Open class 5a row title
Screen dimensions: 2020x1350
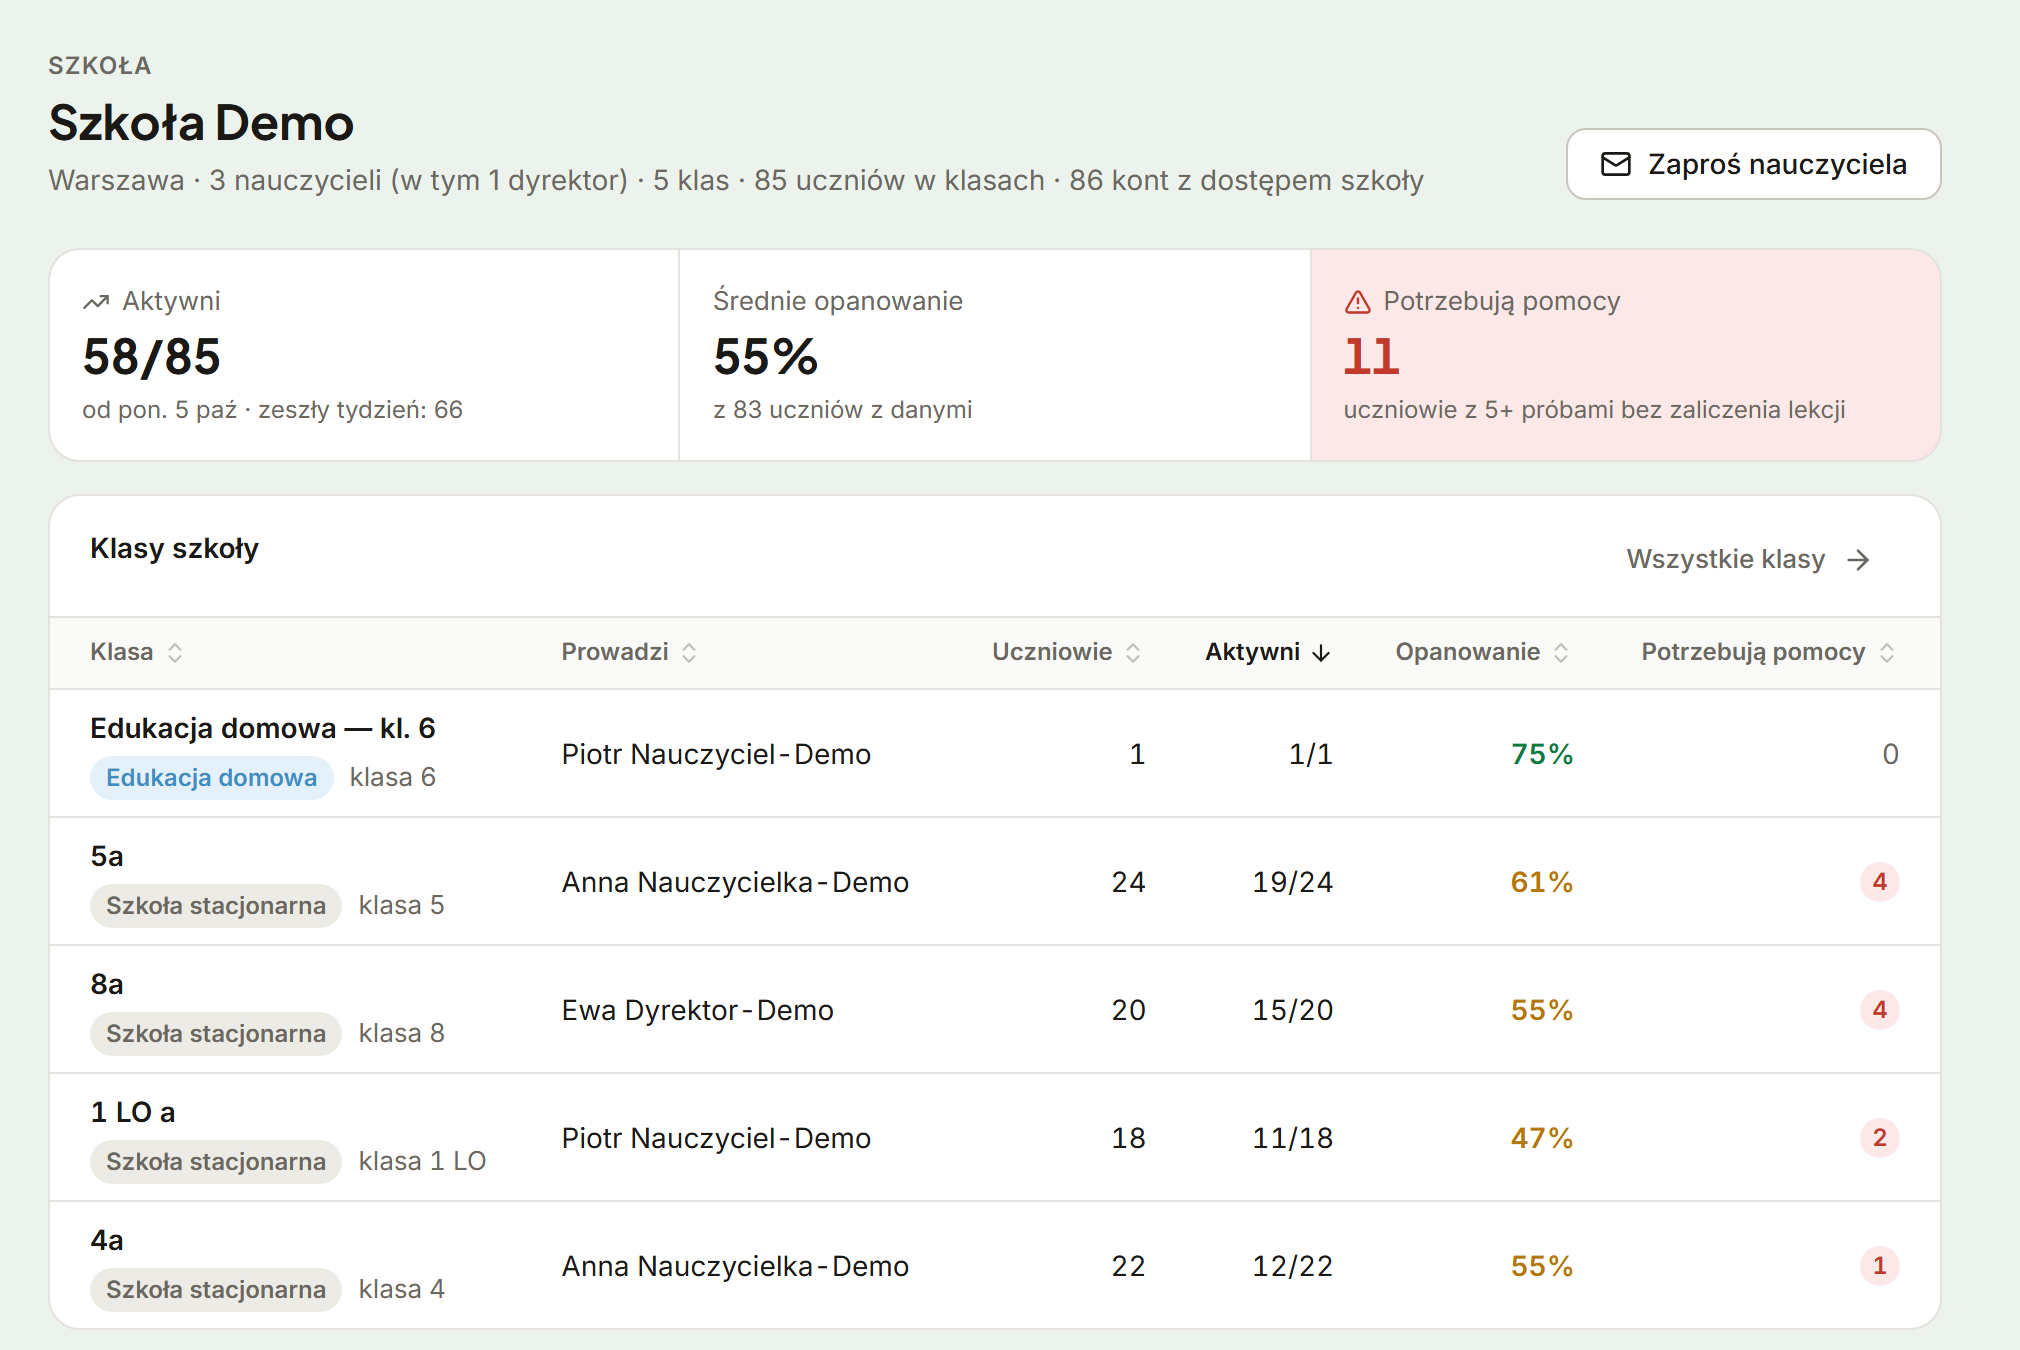[x=107, y=856]
